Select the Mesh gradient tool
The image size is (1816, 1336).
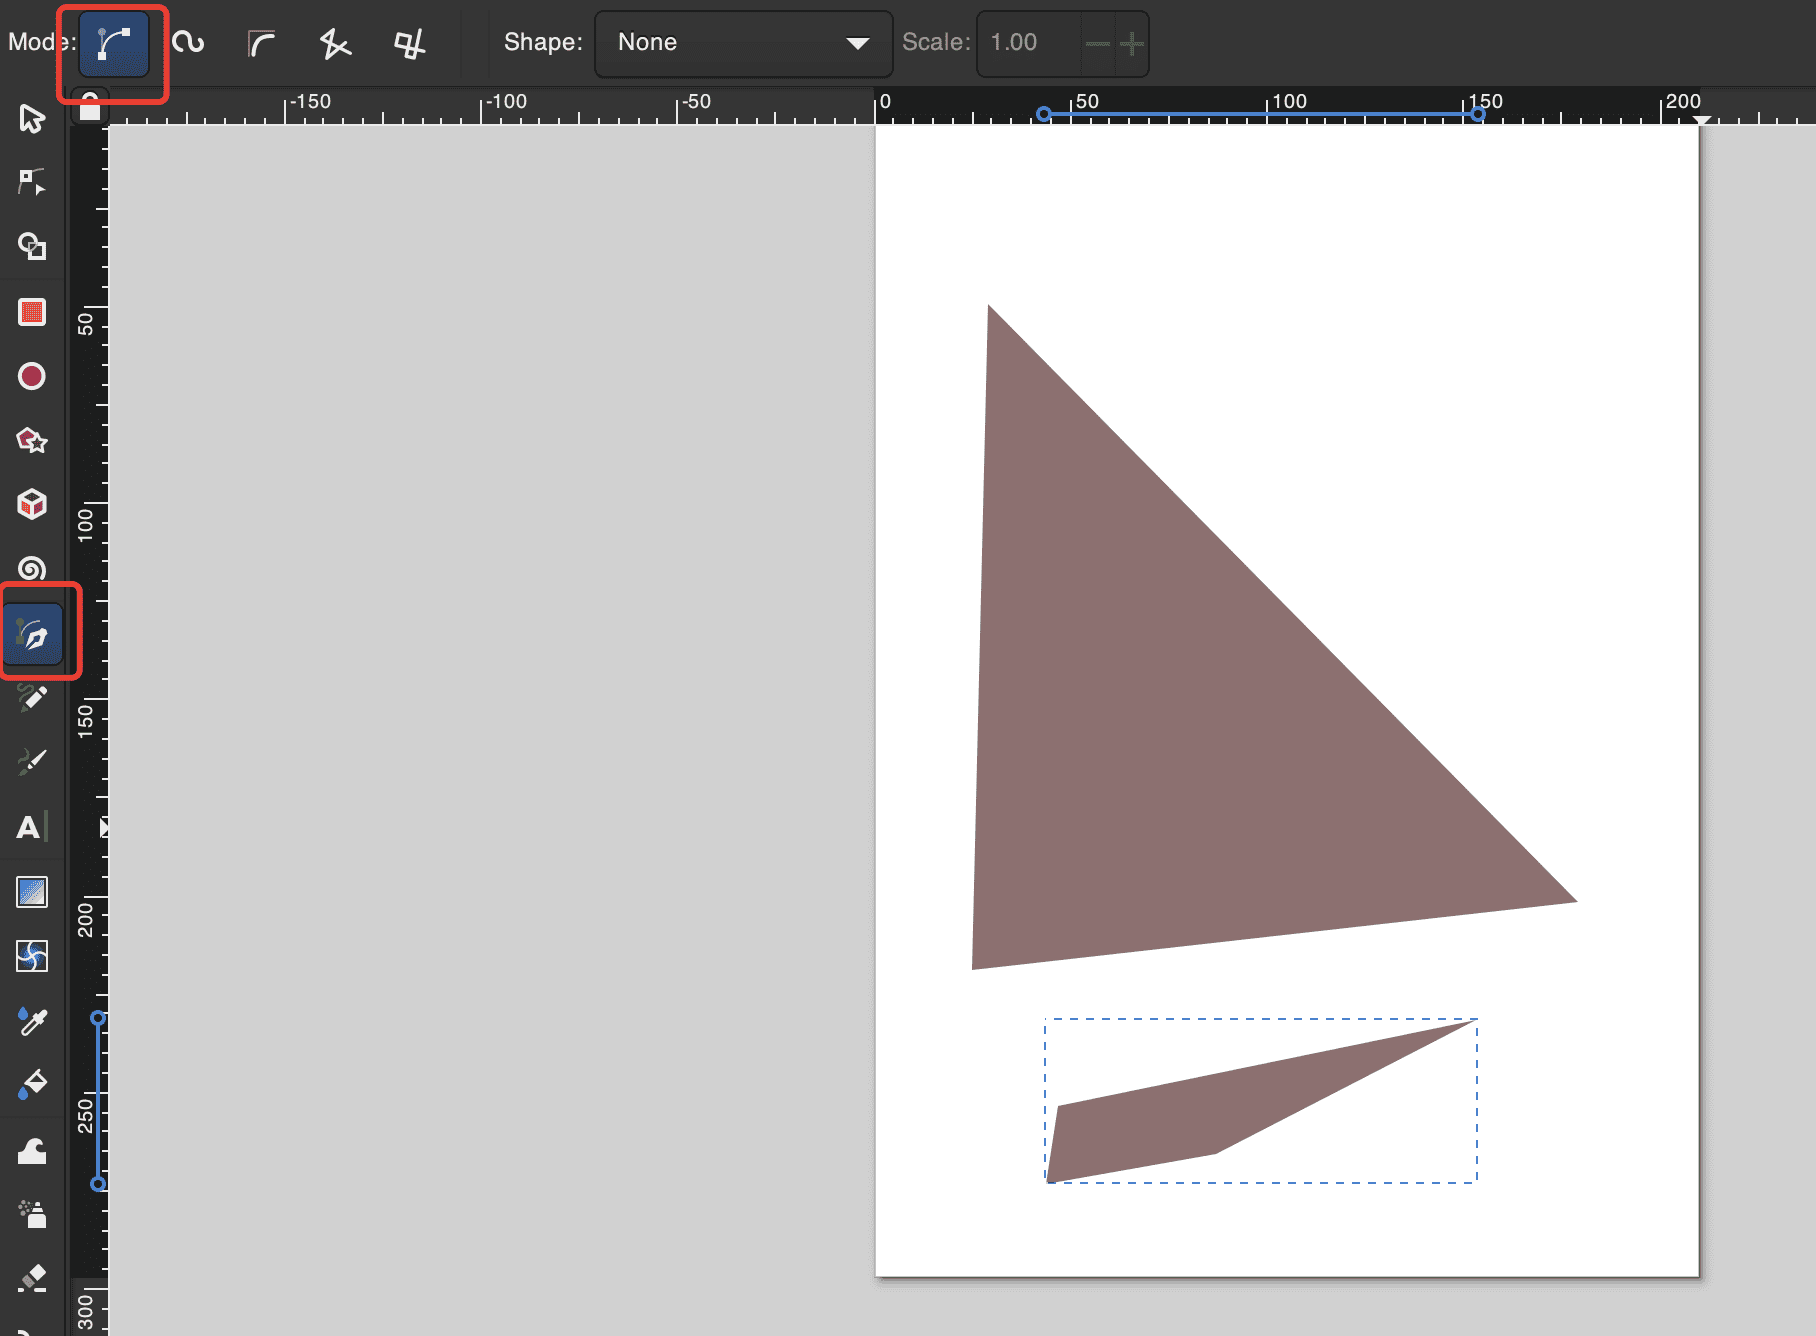pyautogui.click(x=32, y=957)
